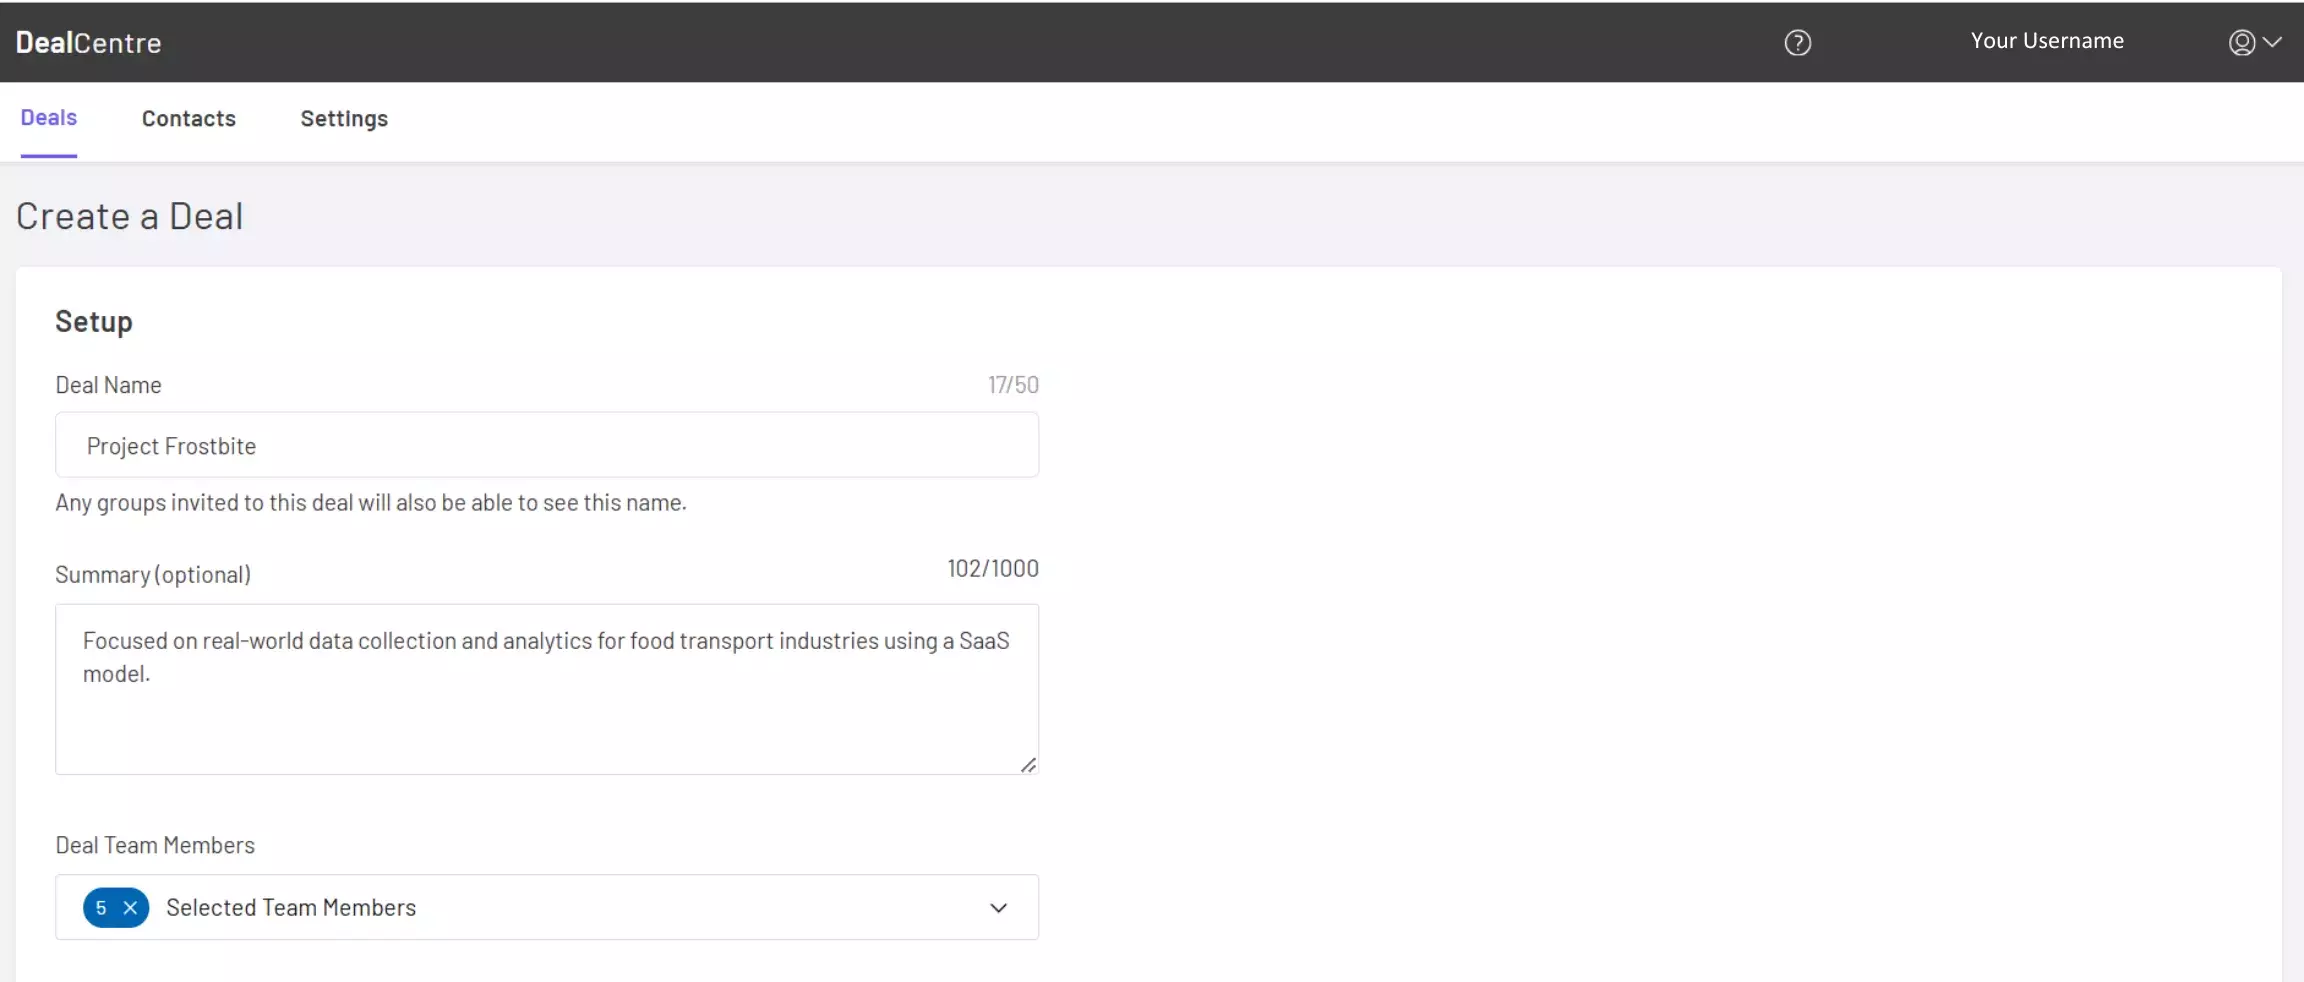Click the Deal Name field label
Screen dimensions: 2304x982
108,385
